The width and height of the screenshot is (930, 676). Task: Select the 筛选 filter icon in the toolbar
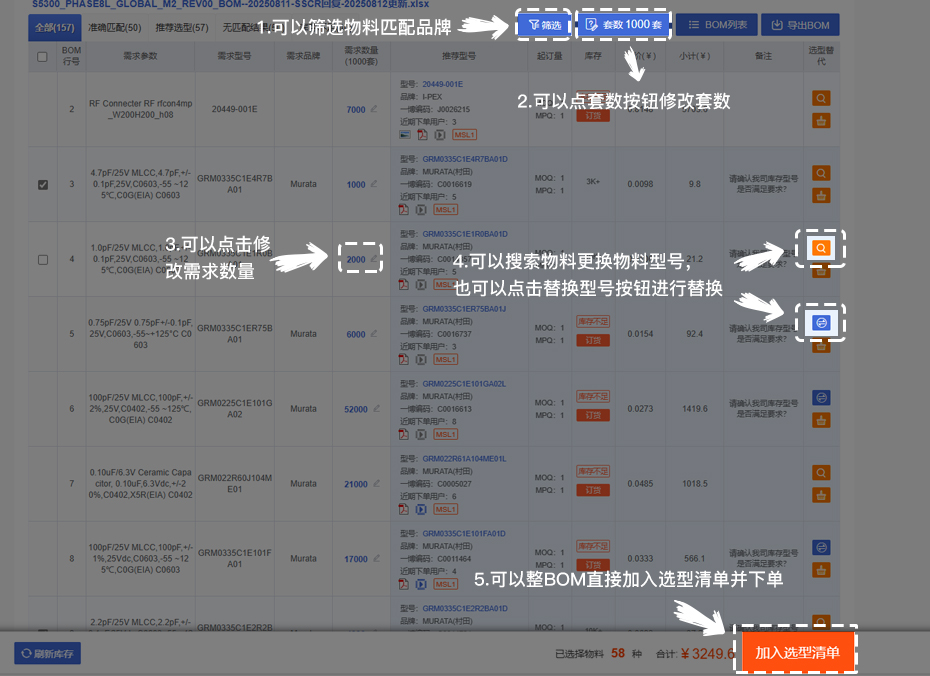542,24
